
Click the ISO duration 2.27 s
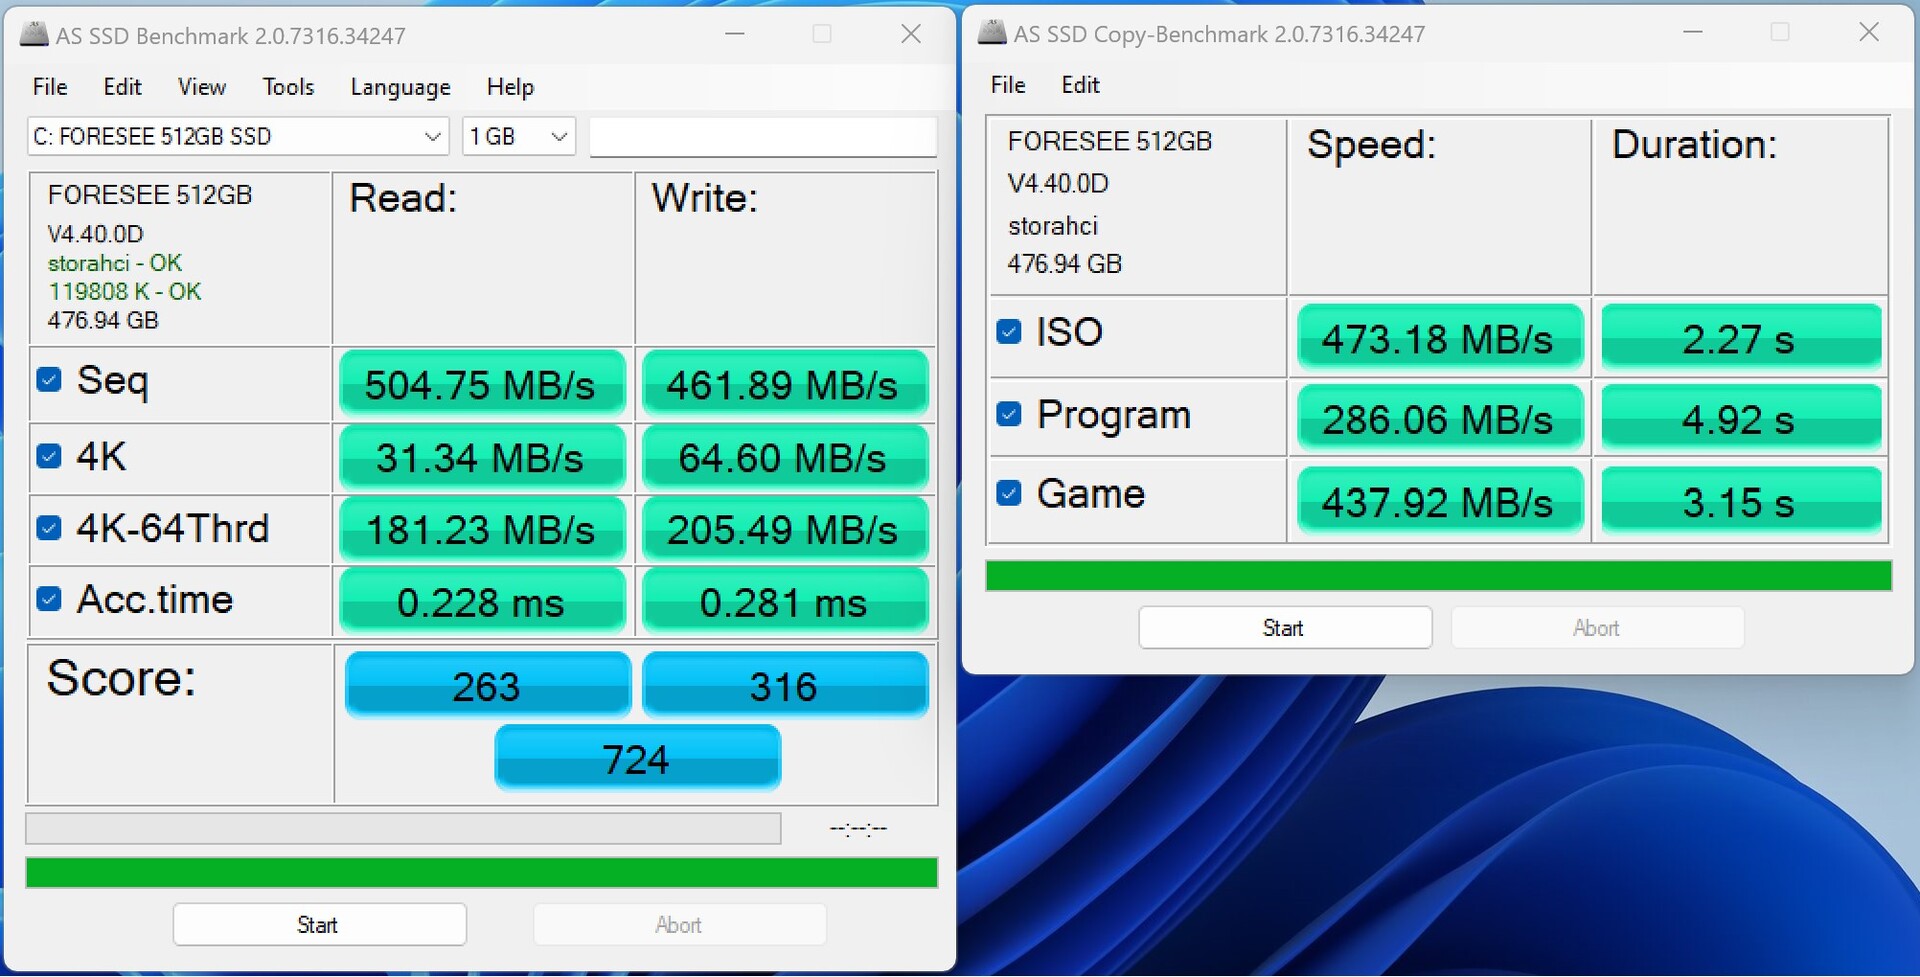pyautogui.click(x=1741, y=338)
